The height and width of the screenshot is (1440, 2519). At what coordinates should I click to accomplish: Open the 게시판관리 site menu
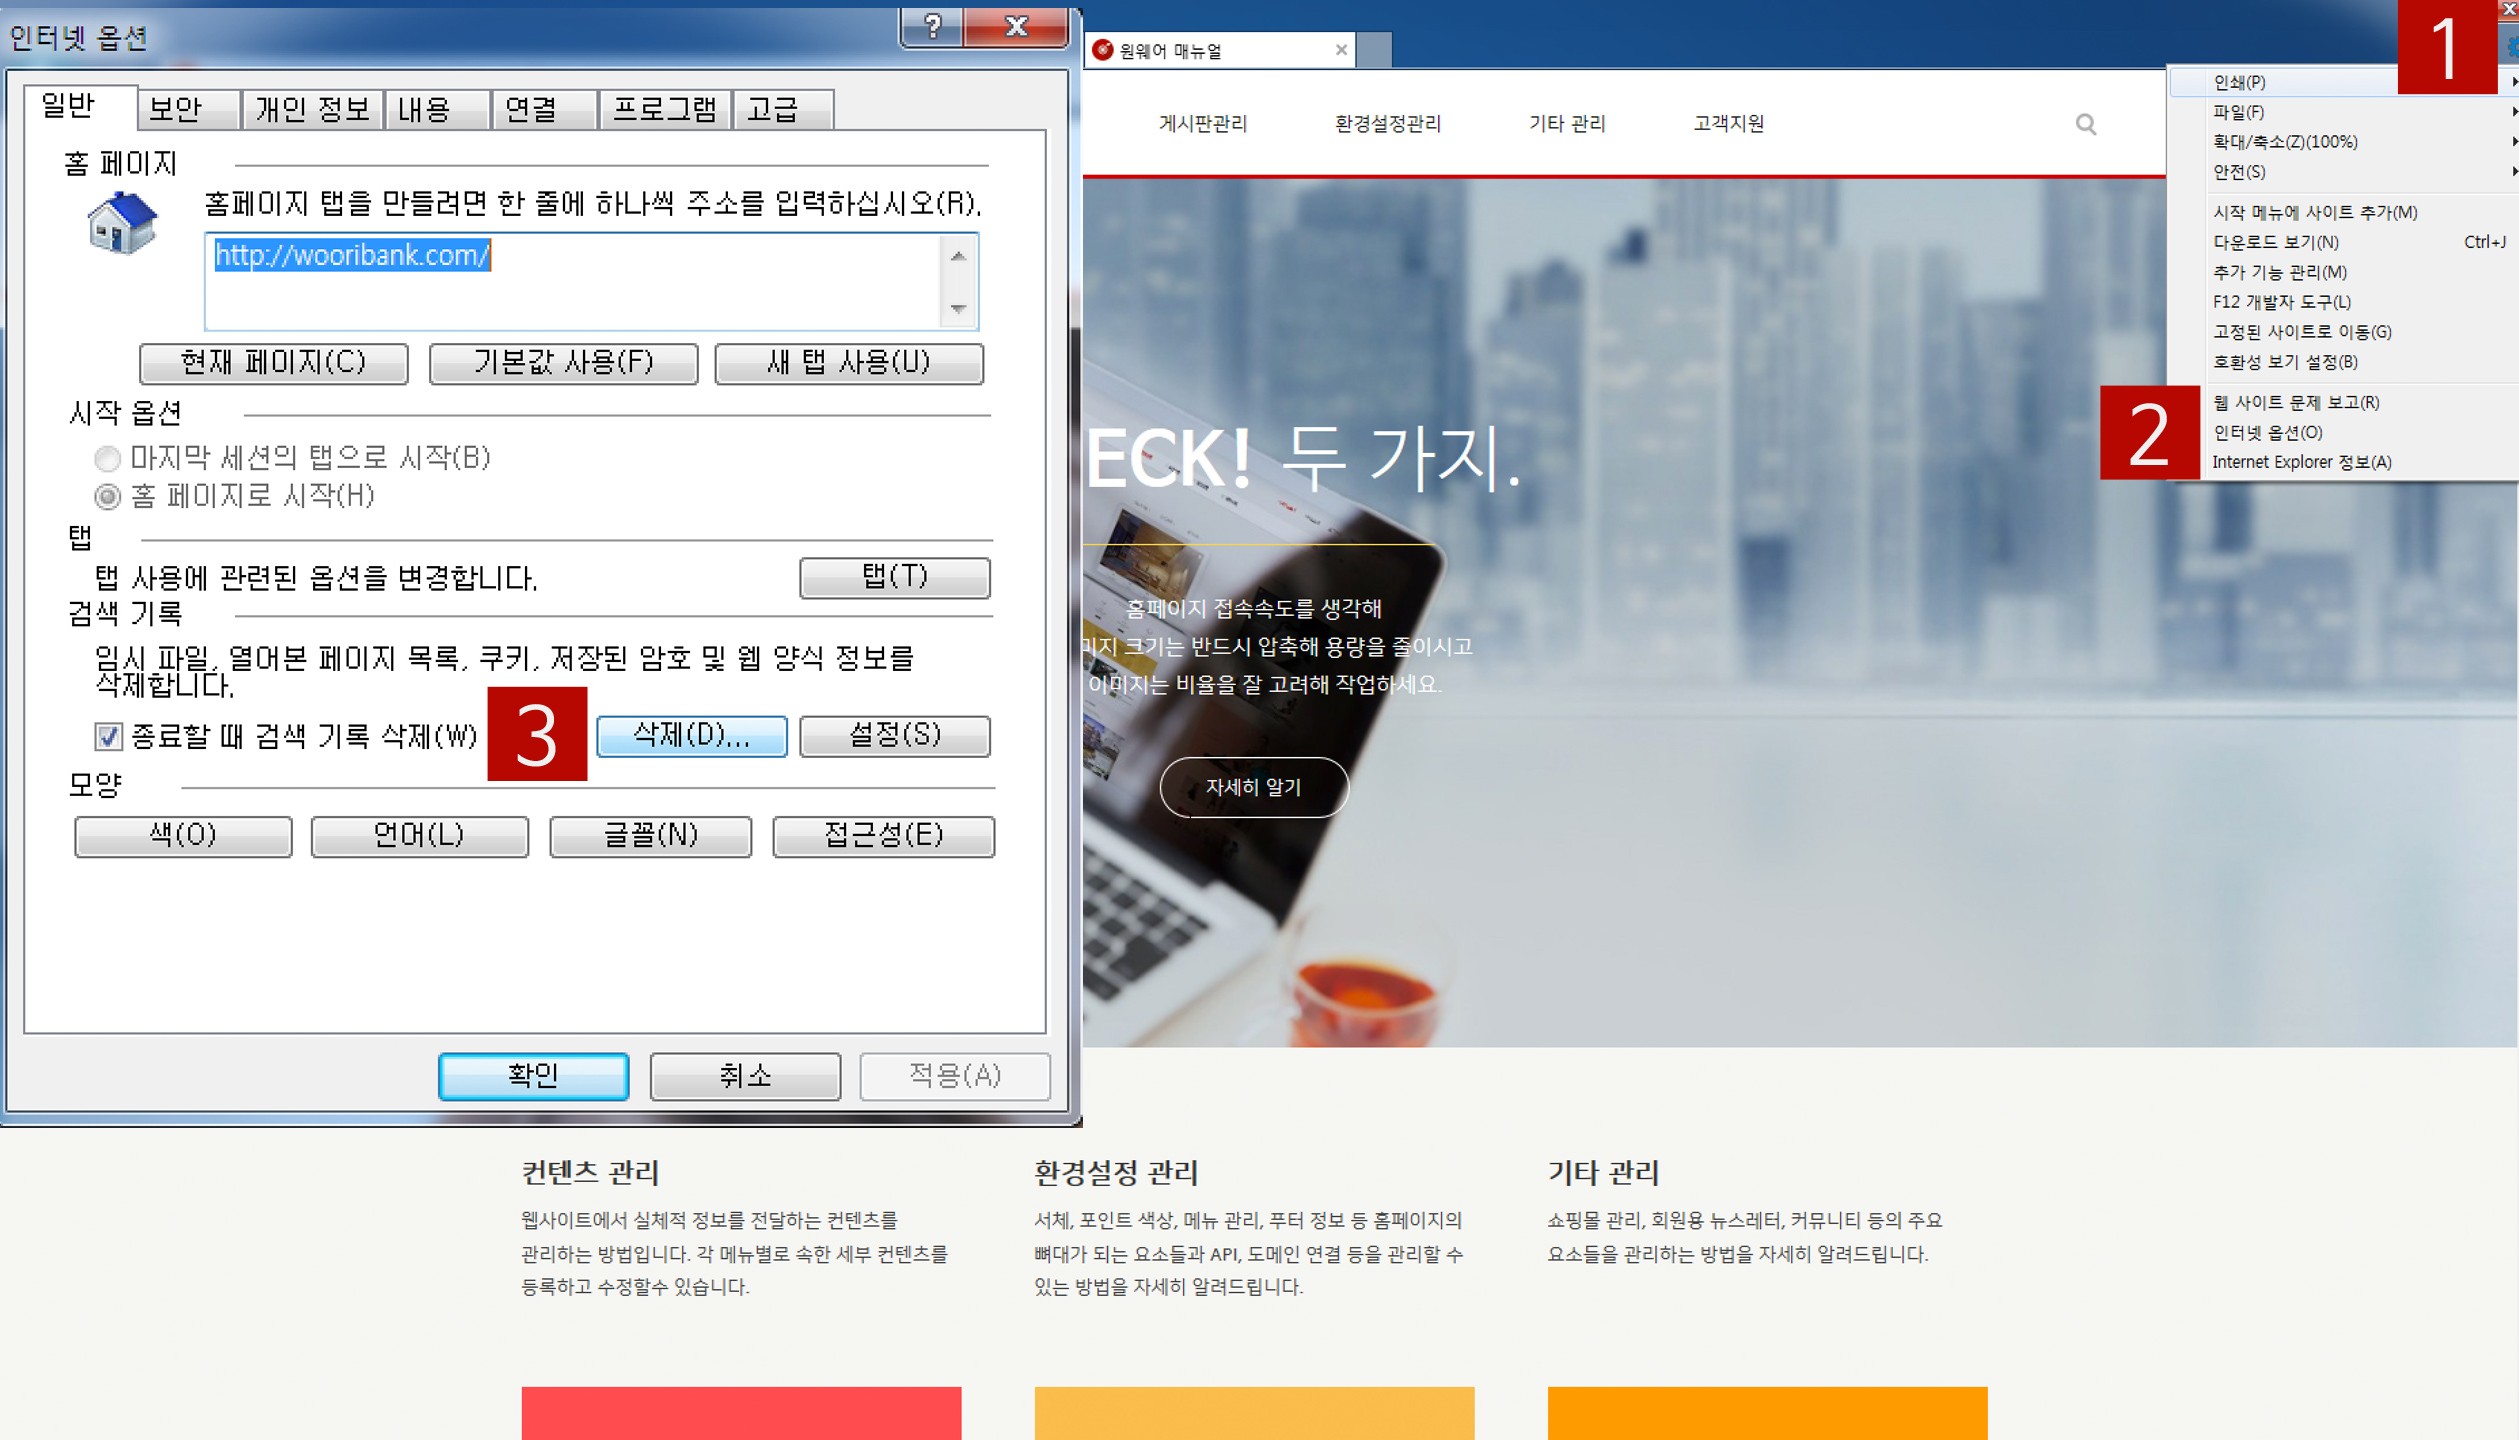1202,124
